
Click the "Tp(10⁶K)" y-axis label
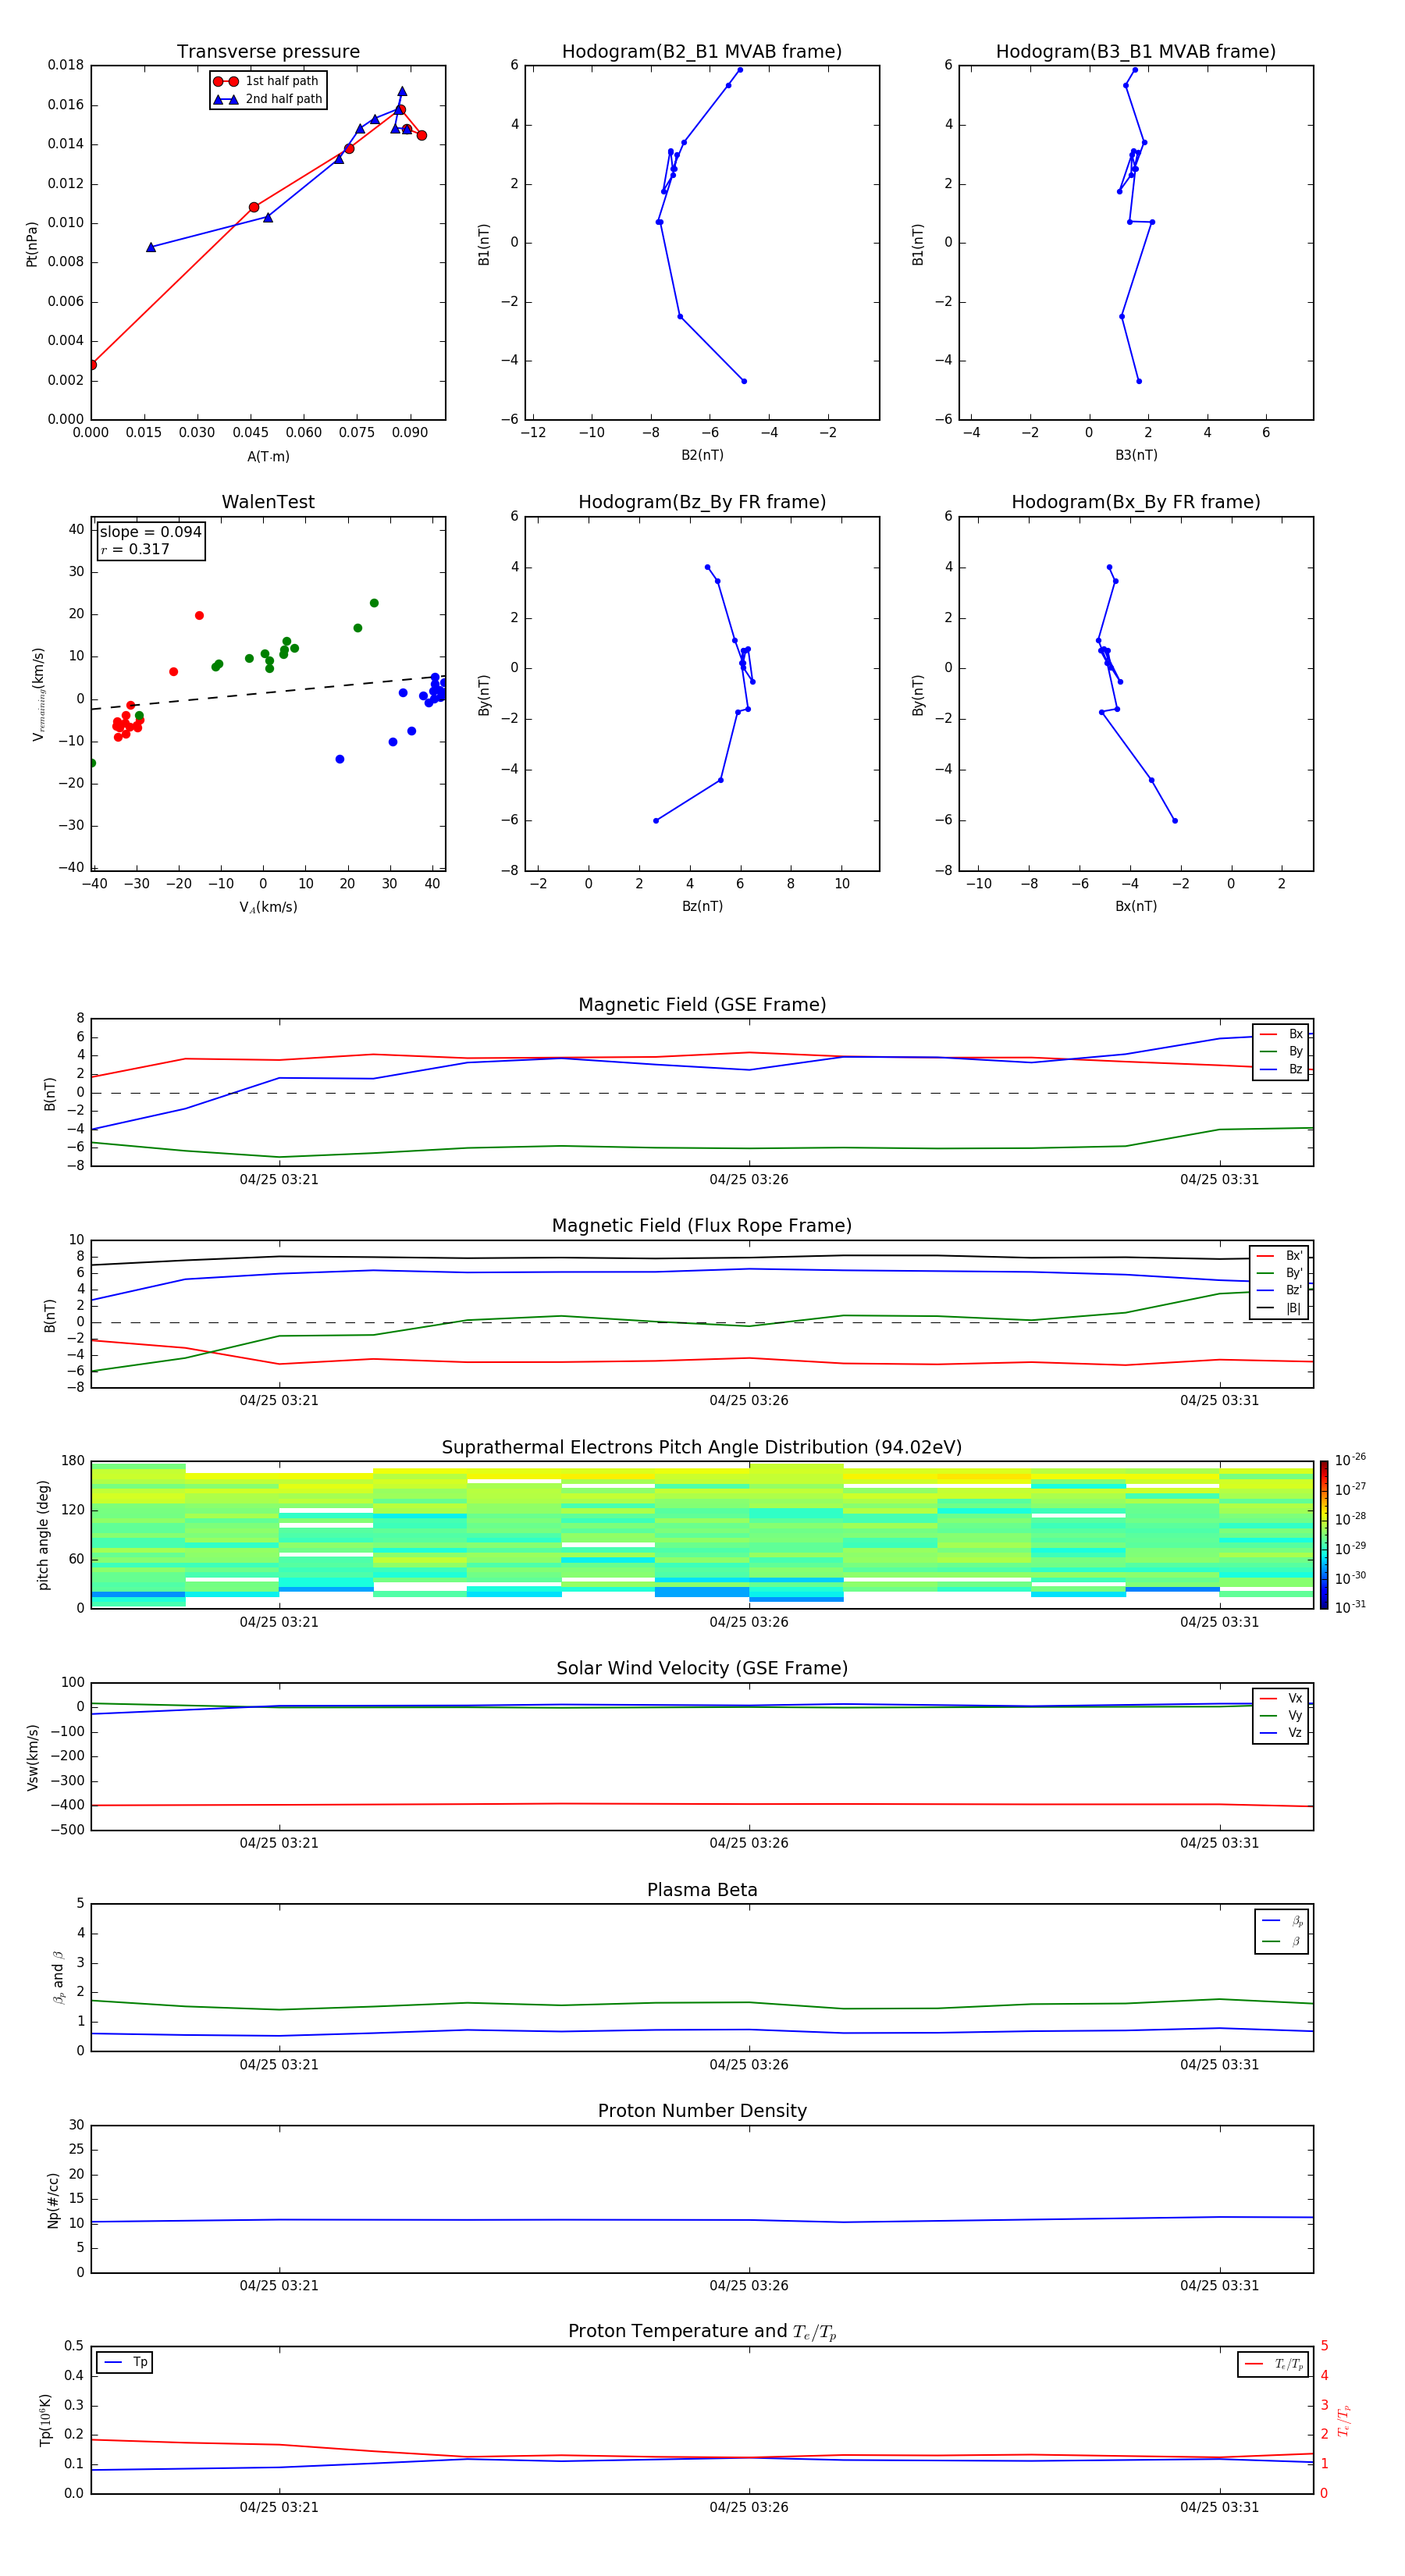pos(45,2420)
